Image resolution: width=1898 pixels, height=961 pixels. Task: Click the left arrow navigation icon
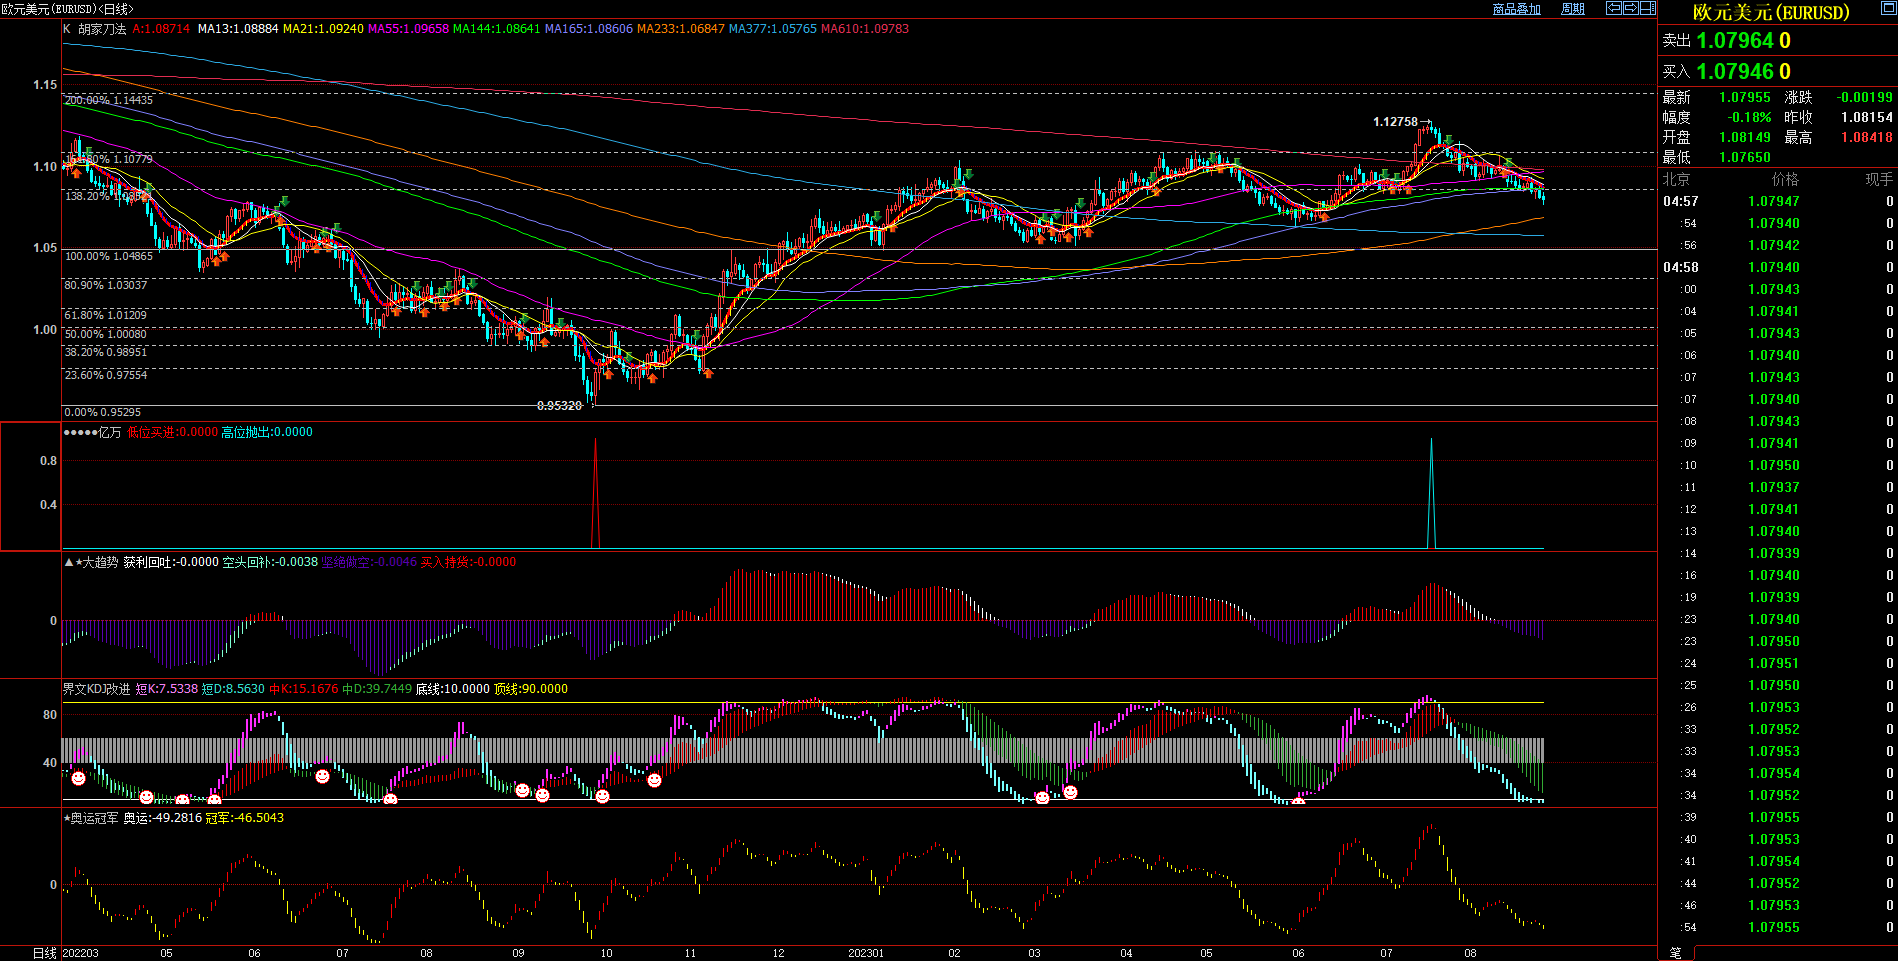(1614, 8)
